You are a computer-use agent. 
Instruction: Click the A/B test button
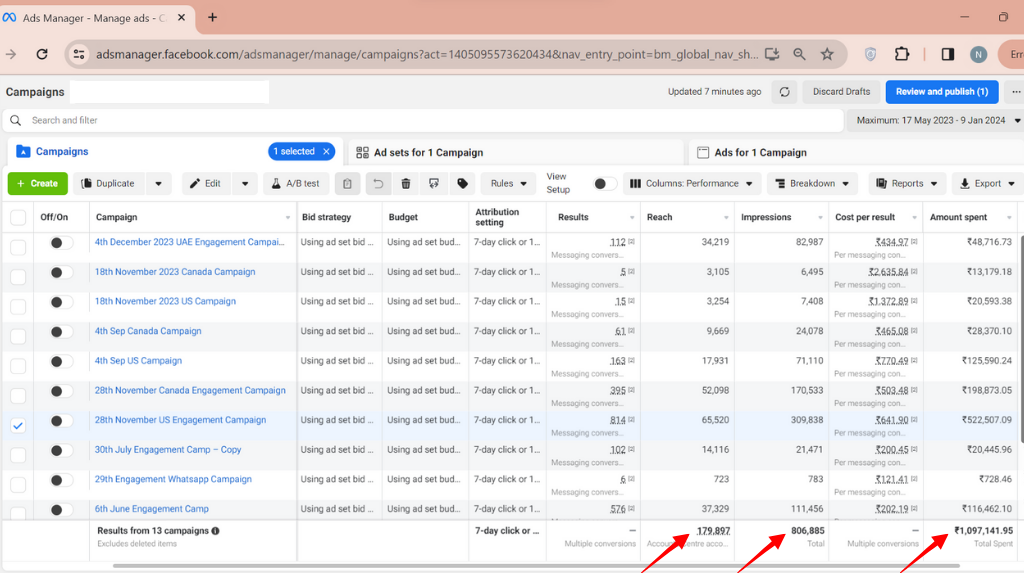coord(296,184)
